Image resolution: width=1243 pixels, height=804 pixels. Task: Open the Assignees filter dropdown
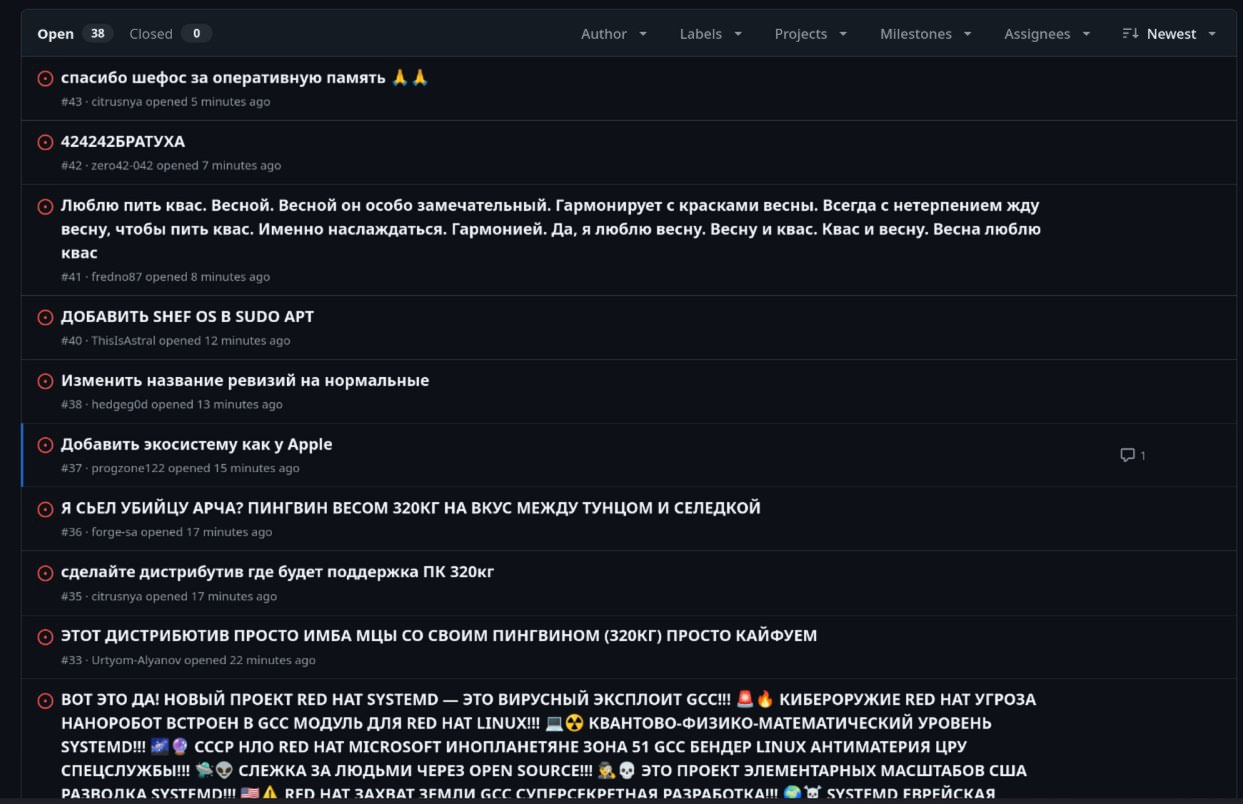click(1046, 34)
